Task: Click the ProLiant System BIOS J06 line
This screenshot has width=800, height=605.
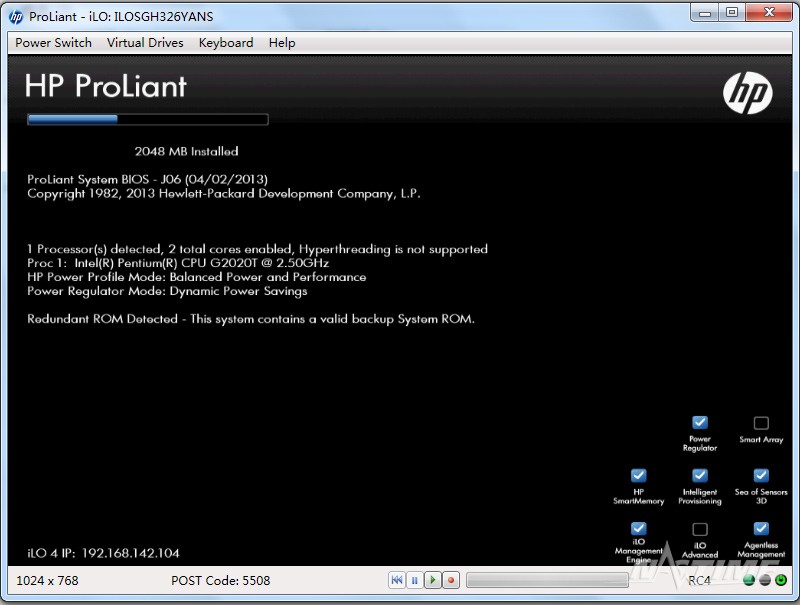Action: 147,180
